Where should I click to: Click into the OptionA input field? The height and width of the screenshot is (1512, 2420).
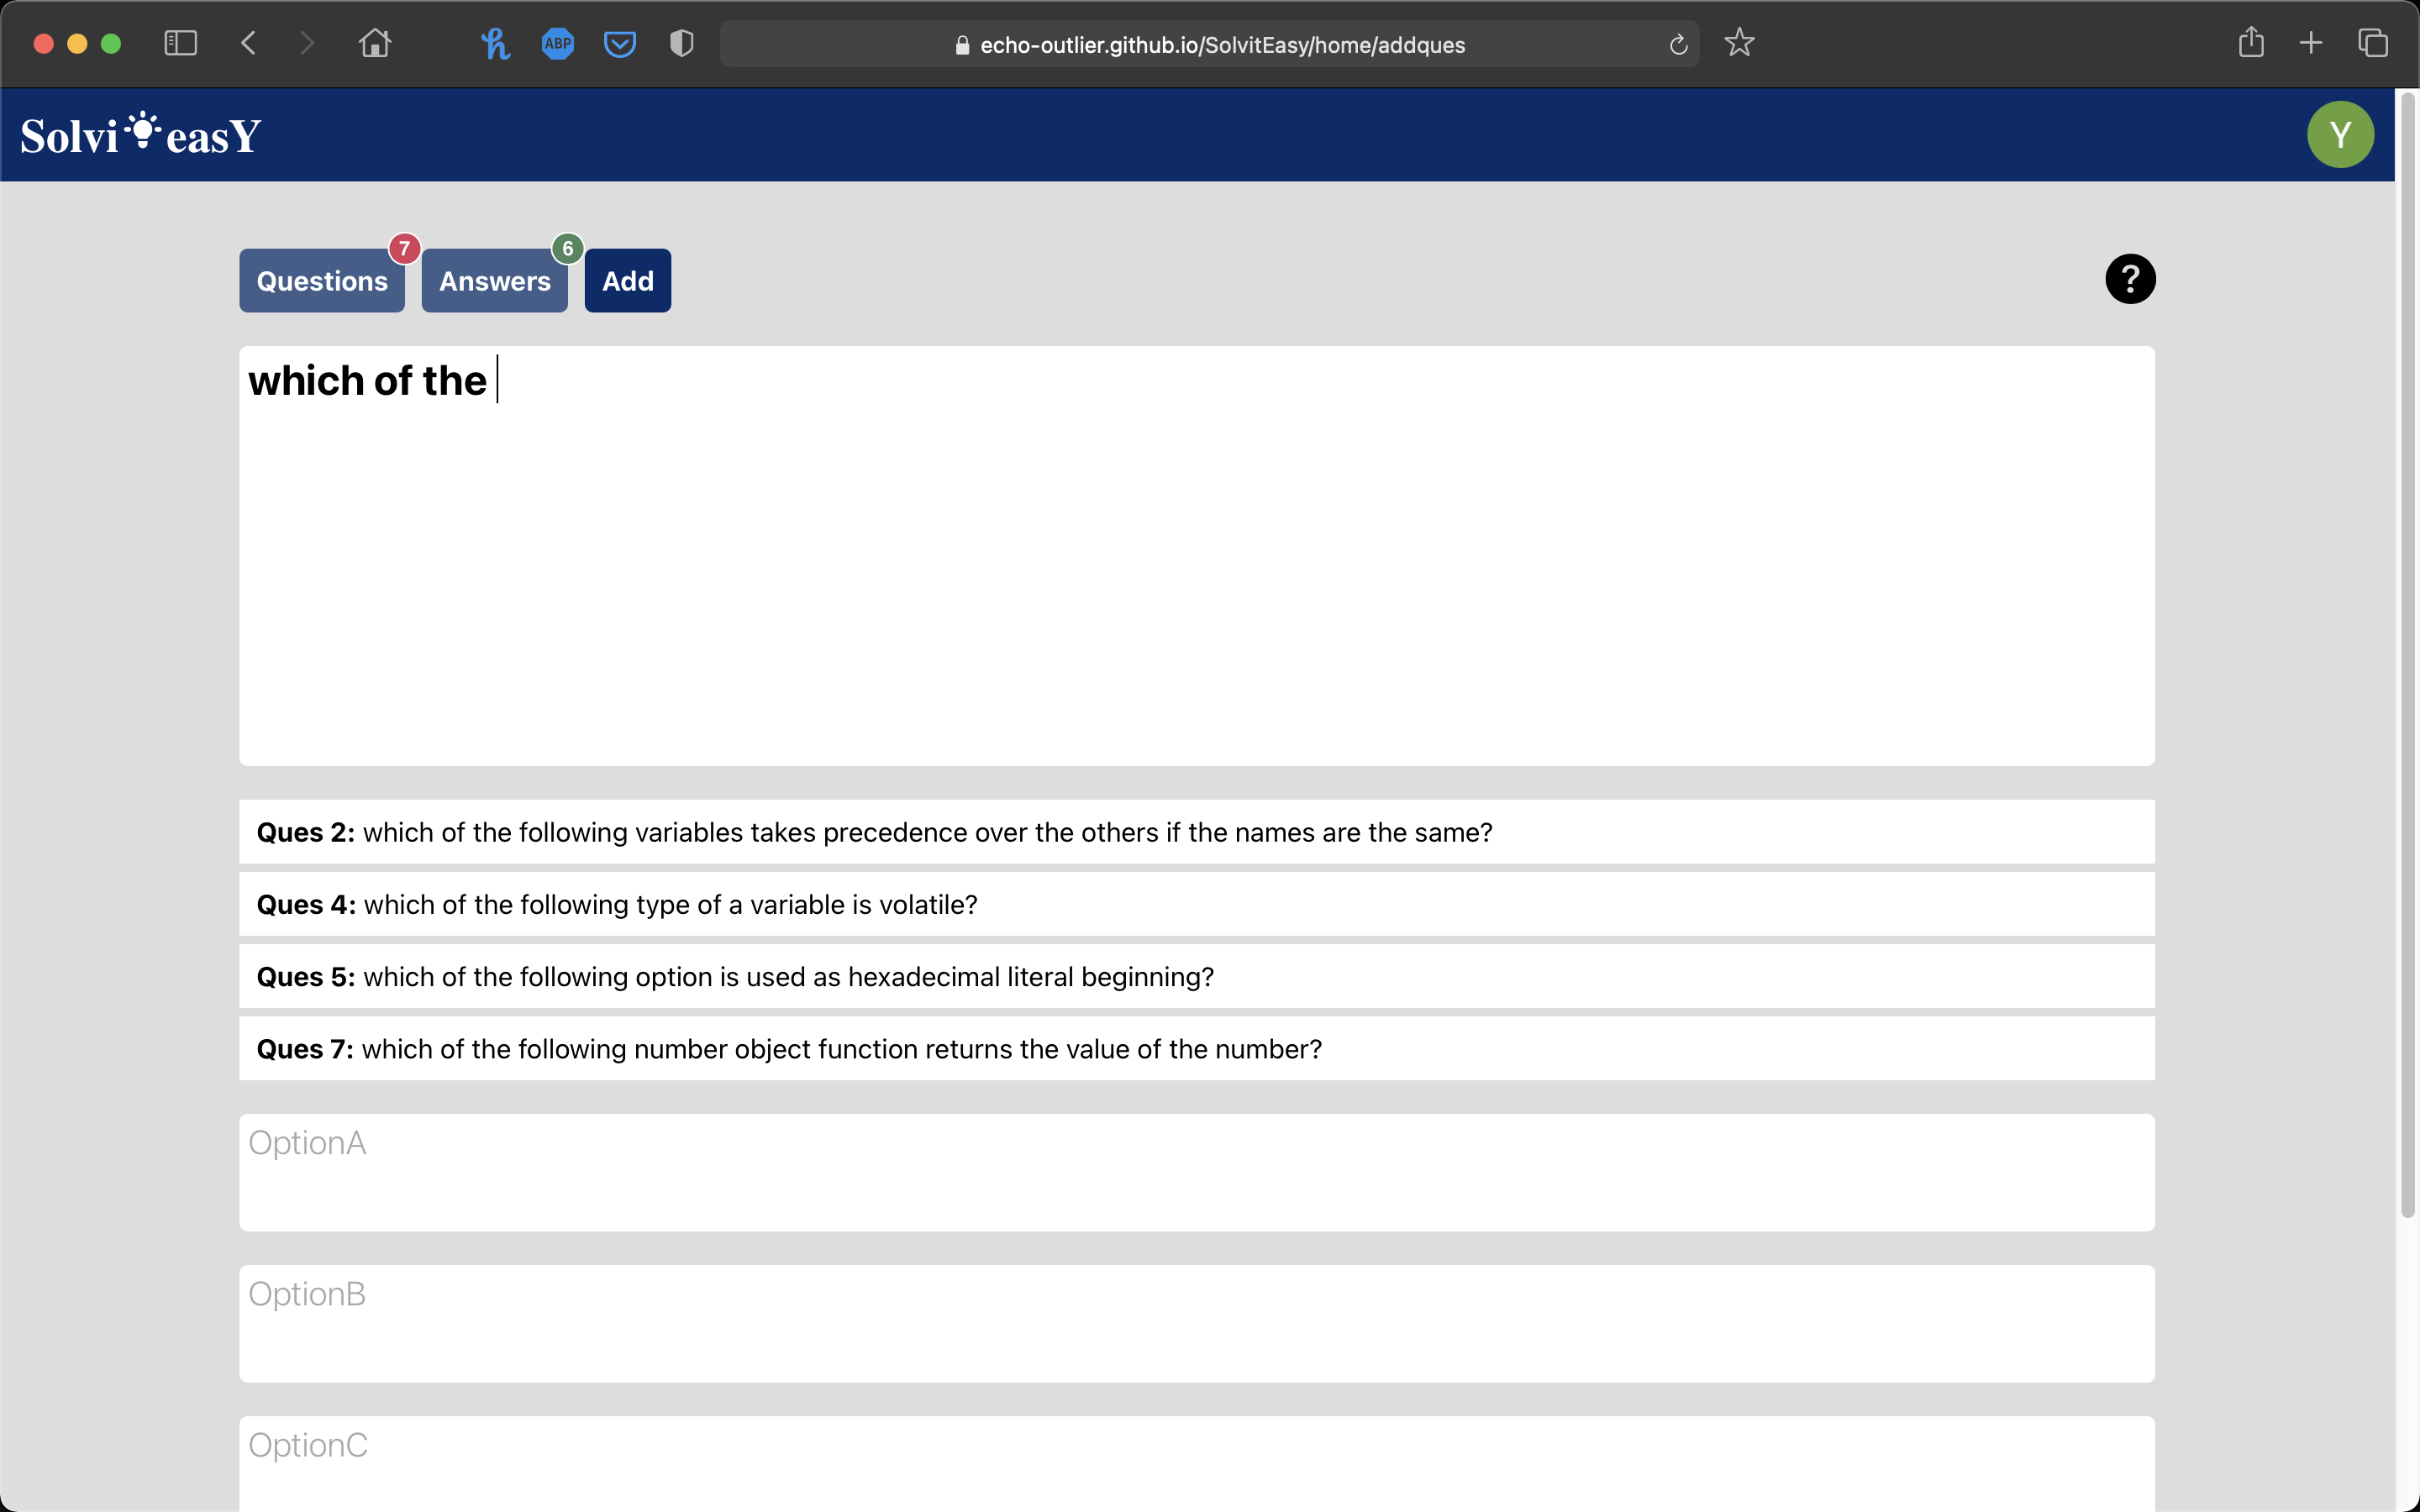(x=1197, y=1172)
